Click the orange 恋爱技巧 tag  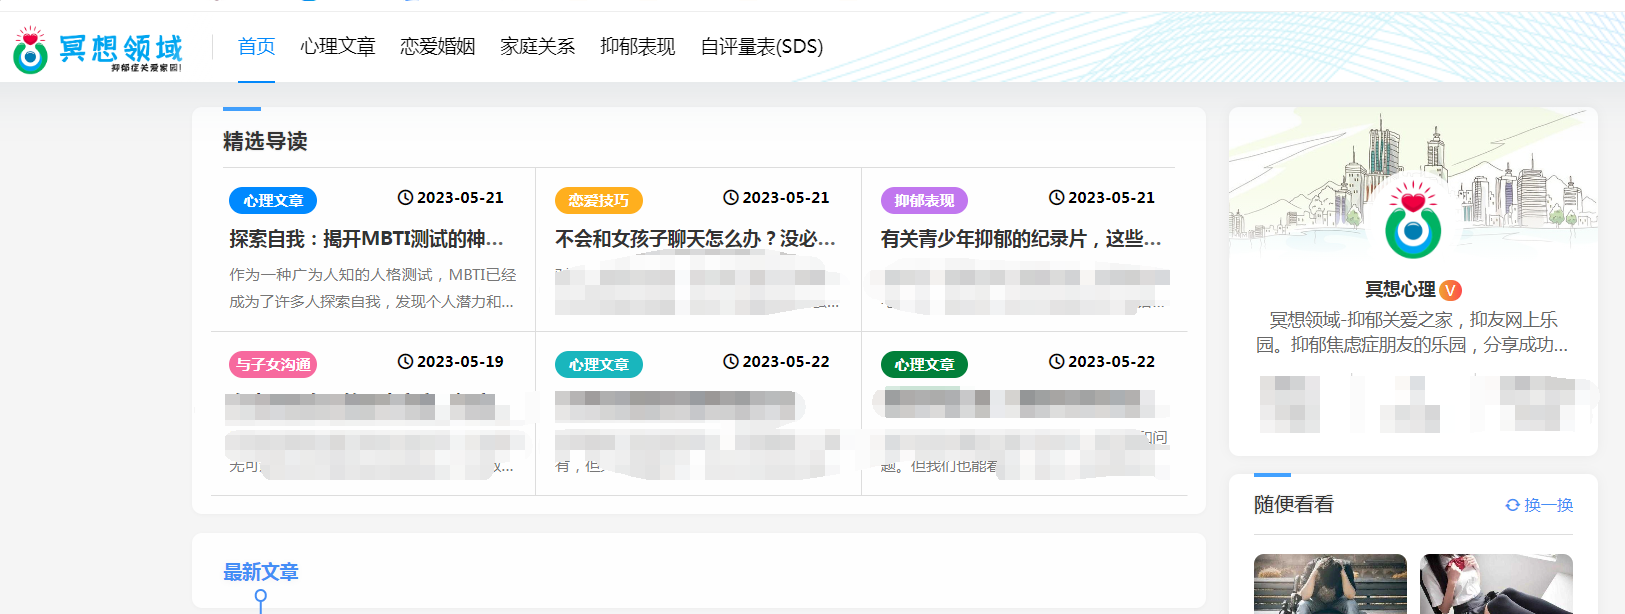coord(599,200)
